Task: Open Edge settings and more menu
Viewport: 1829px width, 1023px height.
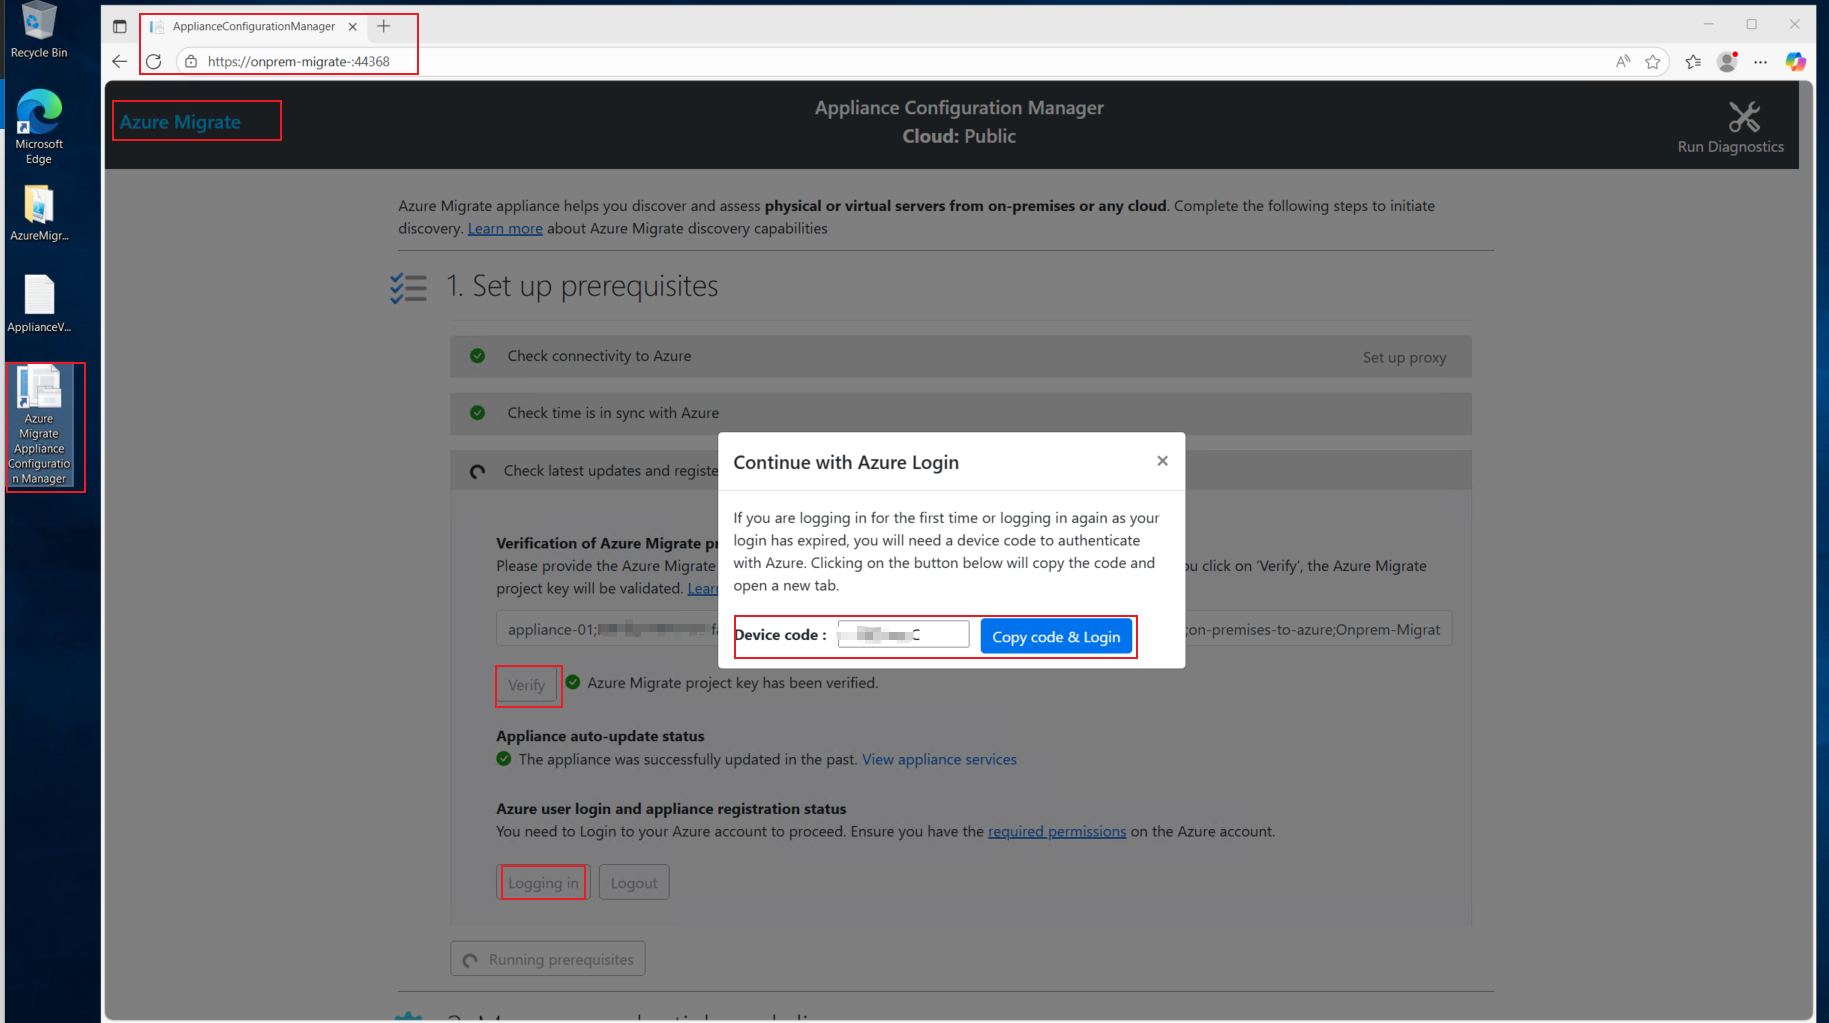Action: tap(1760, 62)
